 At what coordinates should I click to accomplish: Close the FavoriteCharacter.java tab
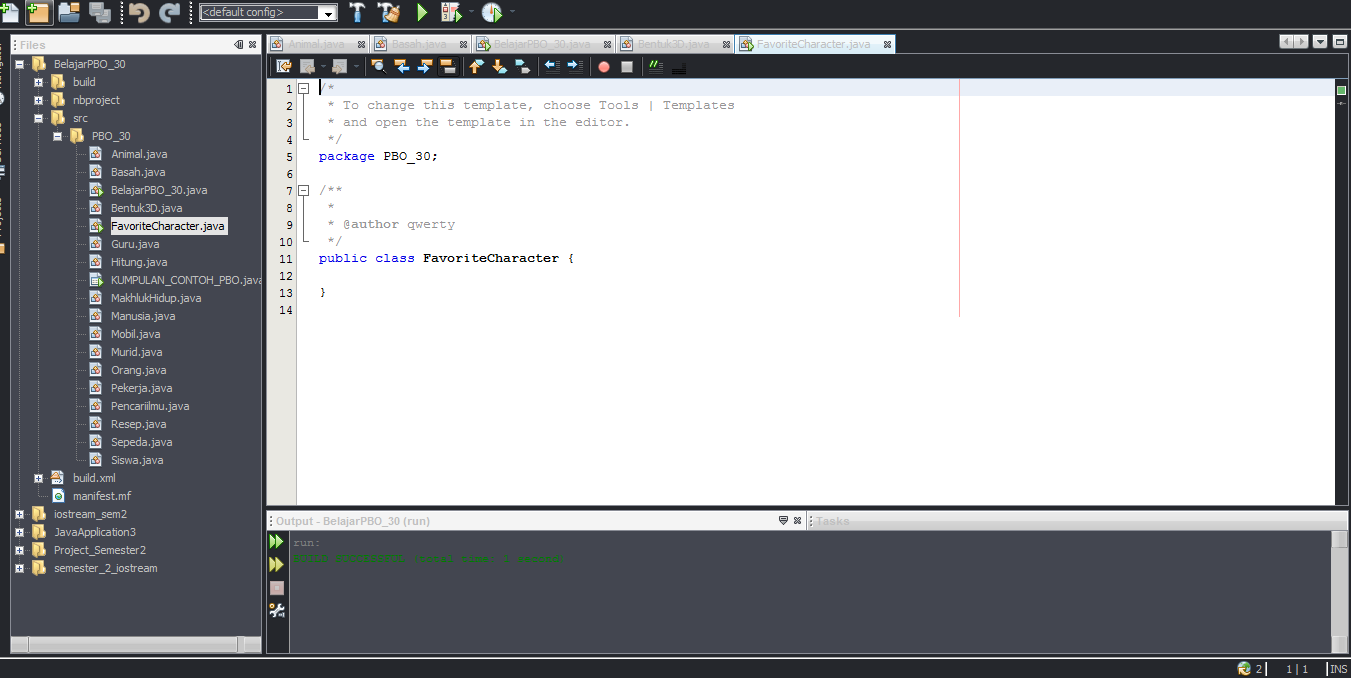pos(886,44)
